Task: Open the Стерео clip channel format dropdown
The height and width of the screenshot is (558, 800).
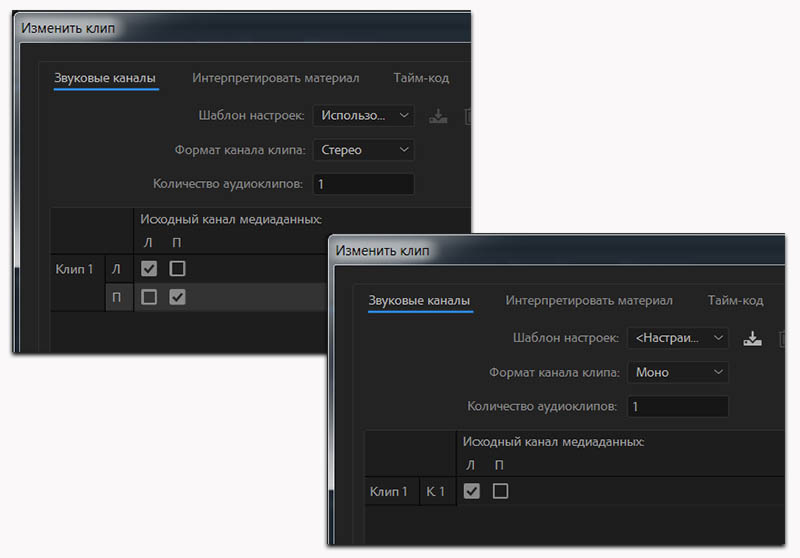Action: [363, 150]
